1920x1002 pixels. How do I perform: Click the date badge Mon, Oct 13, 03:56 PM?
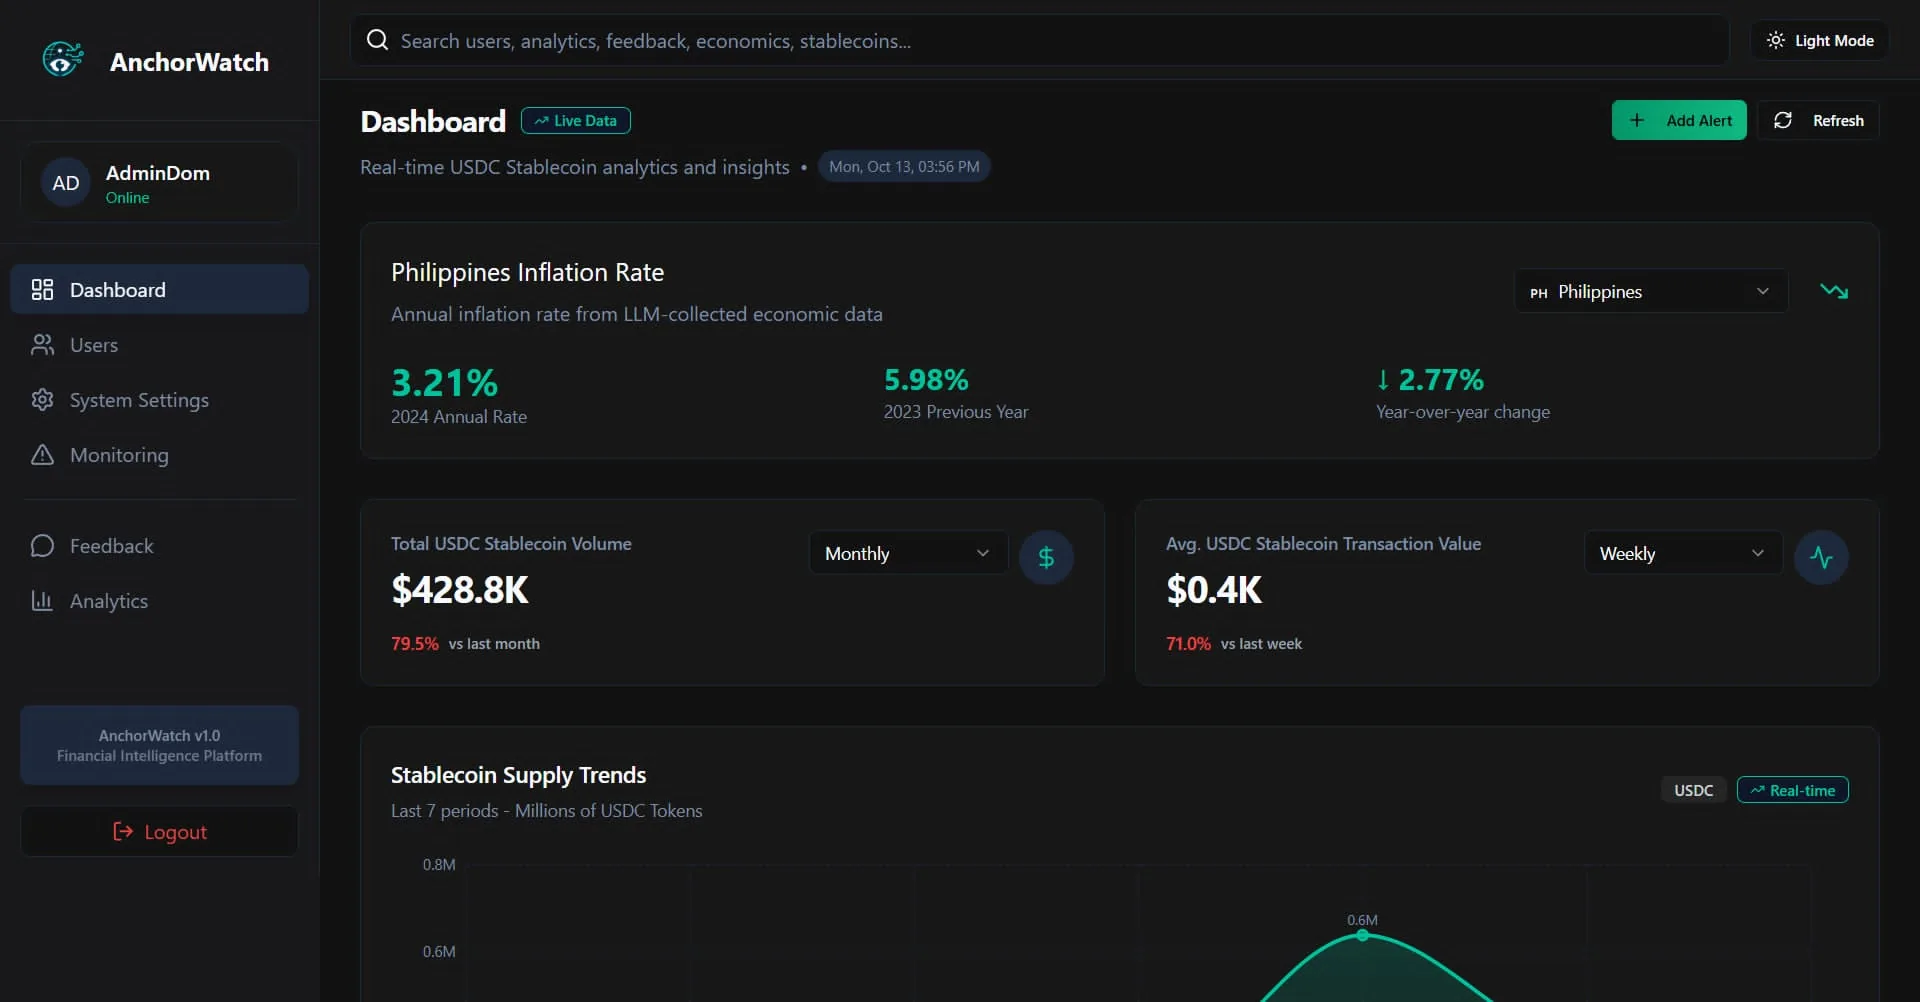pyautogui.click(x=904, y=166)
